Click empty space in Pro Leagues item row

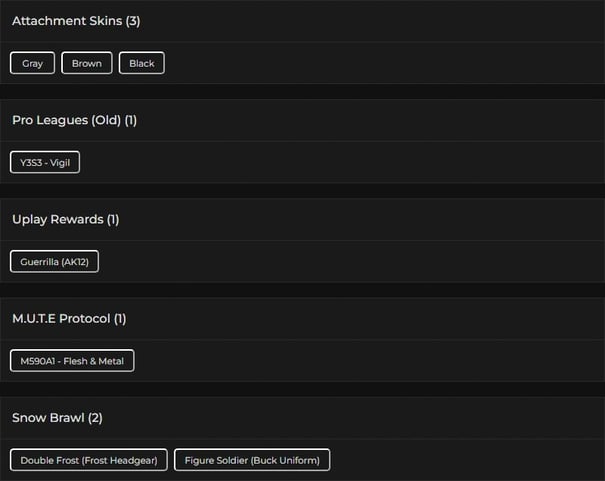click(340, 162)
